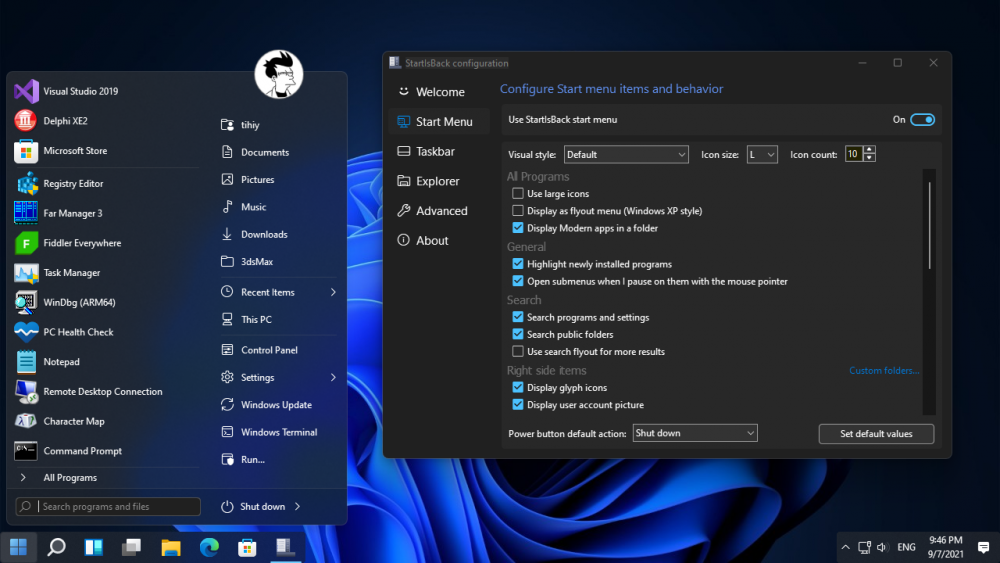The image size is (1000, 563).
Task: Open Registry Editor icon
Action: pyautogui.click(x=26, y=184)
